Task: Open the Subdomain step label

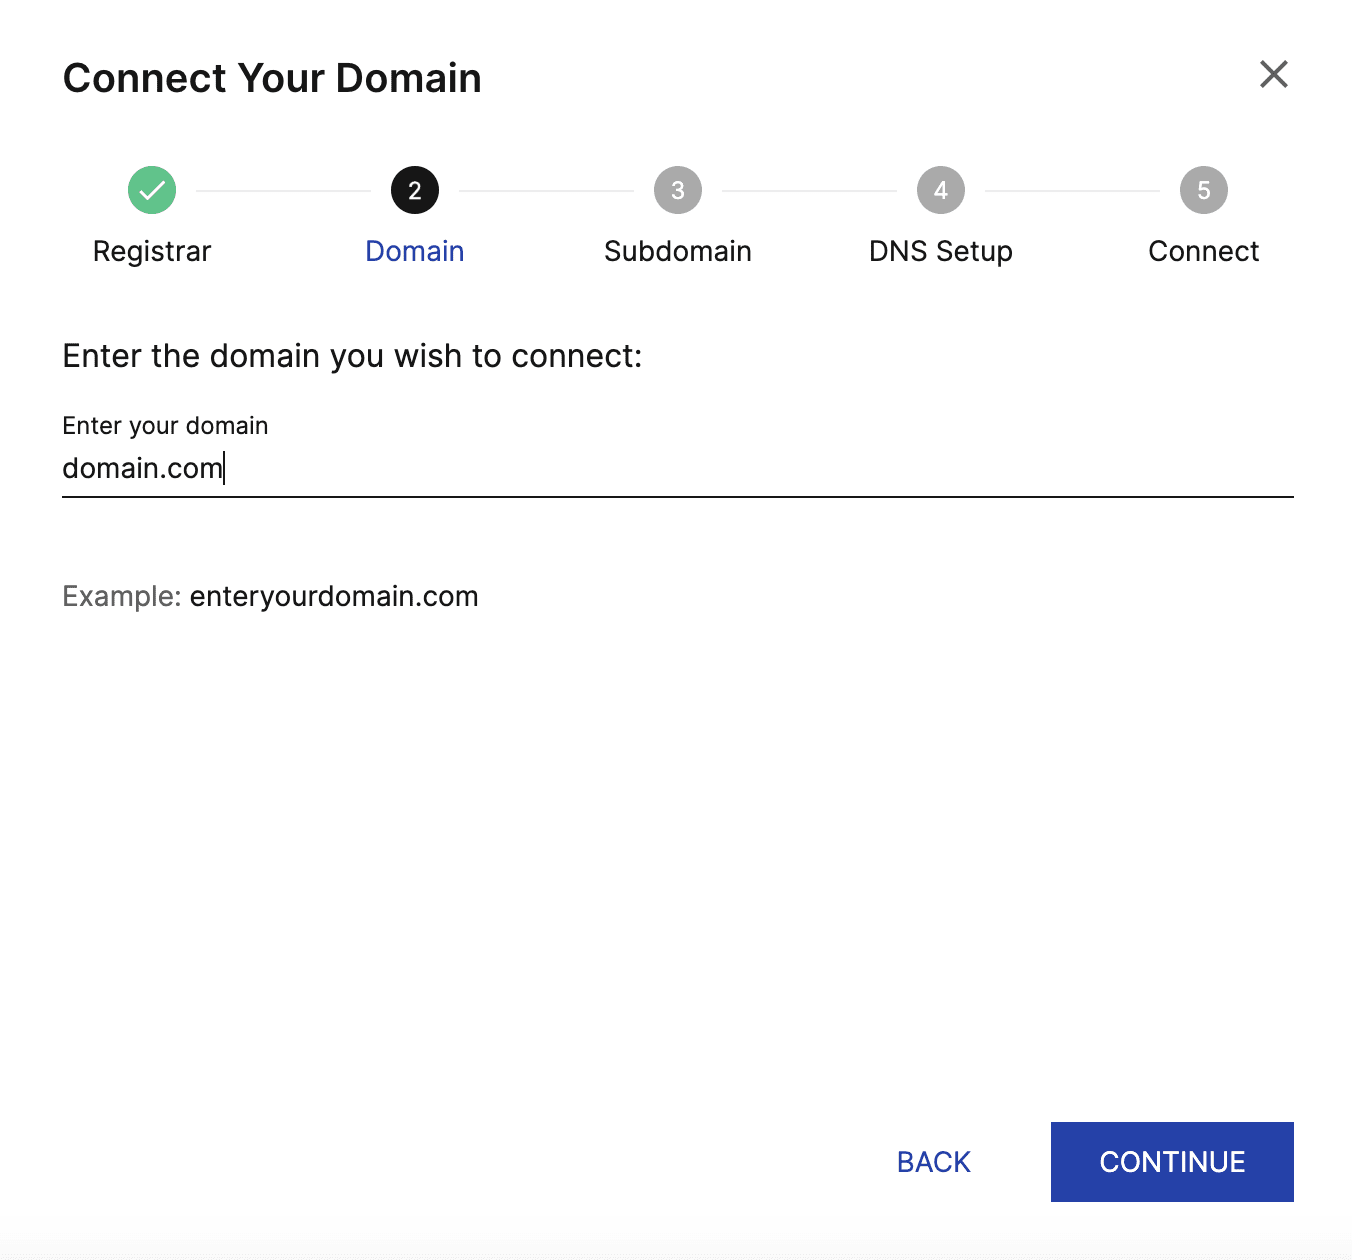Action: (x=678, y=251)
